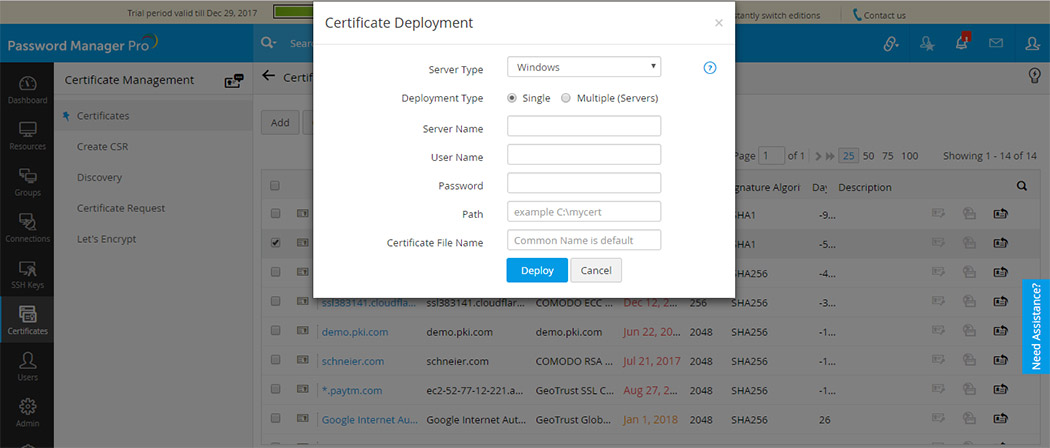Screen dimensions: 1050x448
Task: Open the Dashboard sidebar icon
Action: [x=27, y=89]
